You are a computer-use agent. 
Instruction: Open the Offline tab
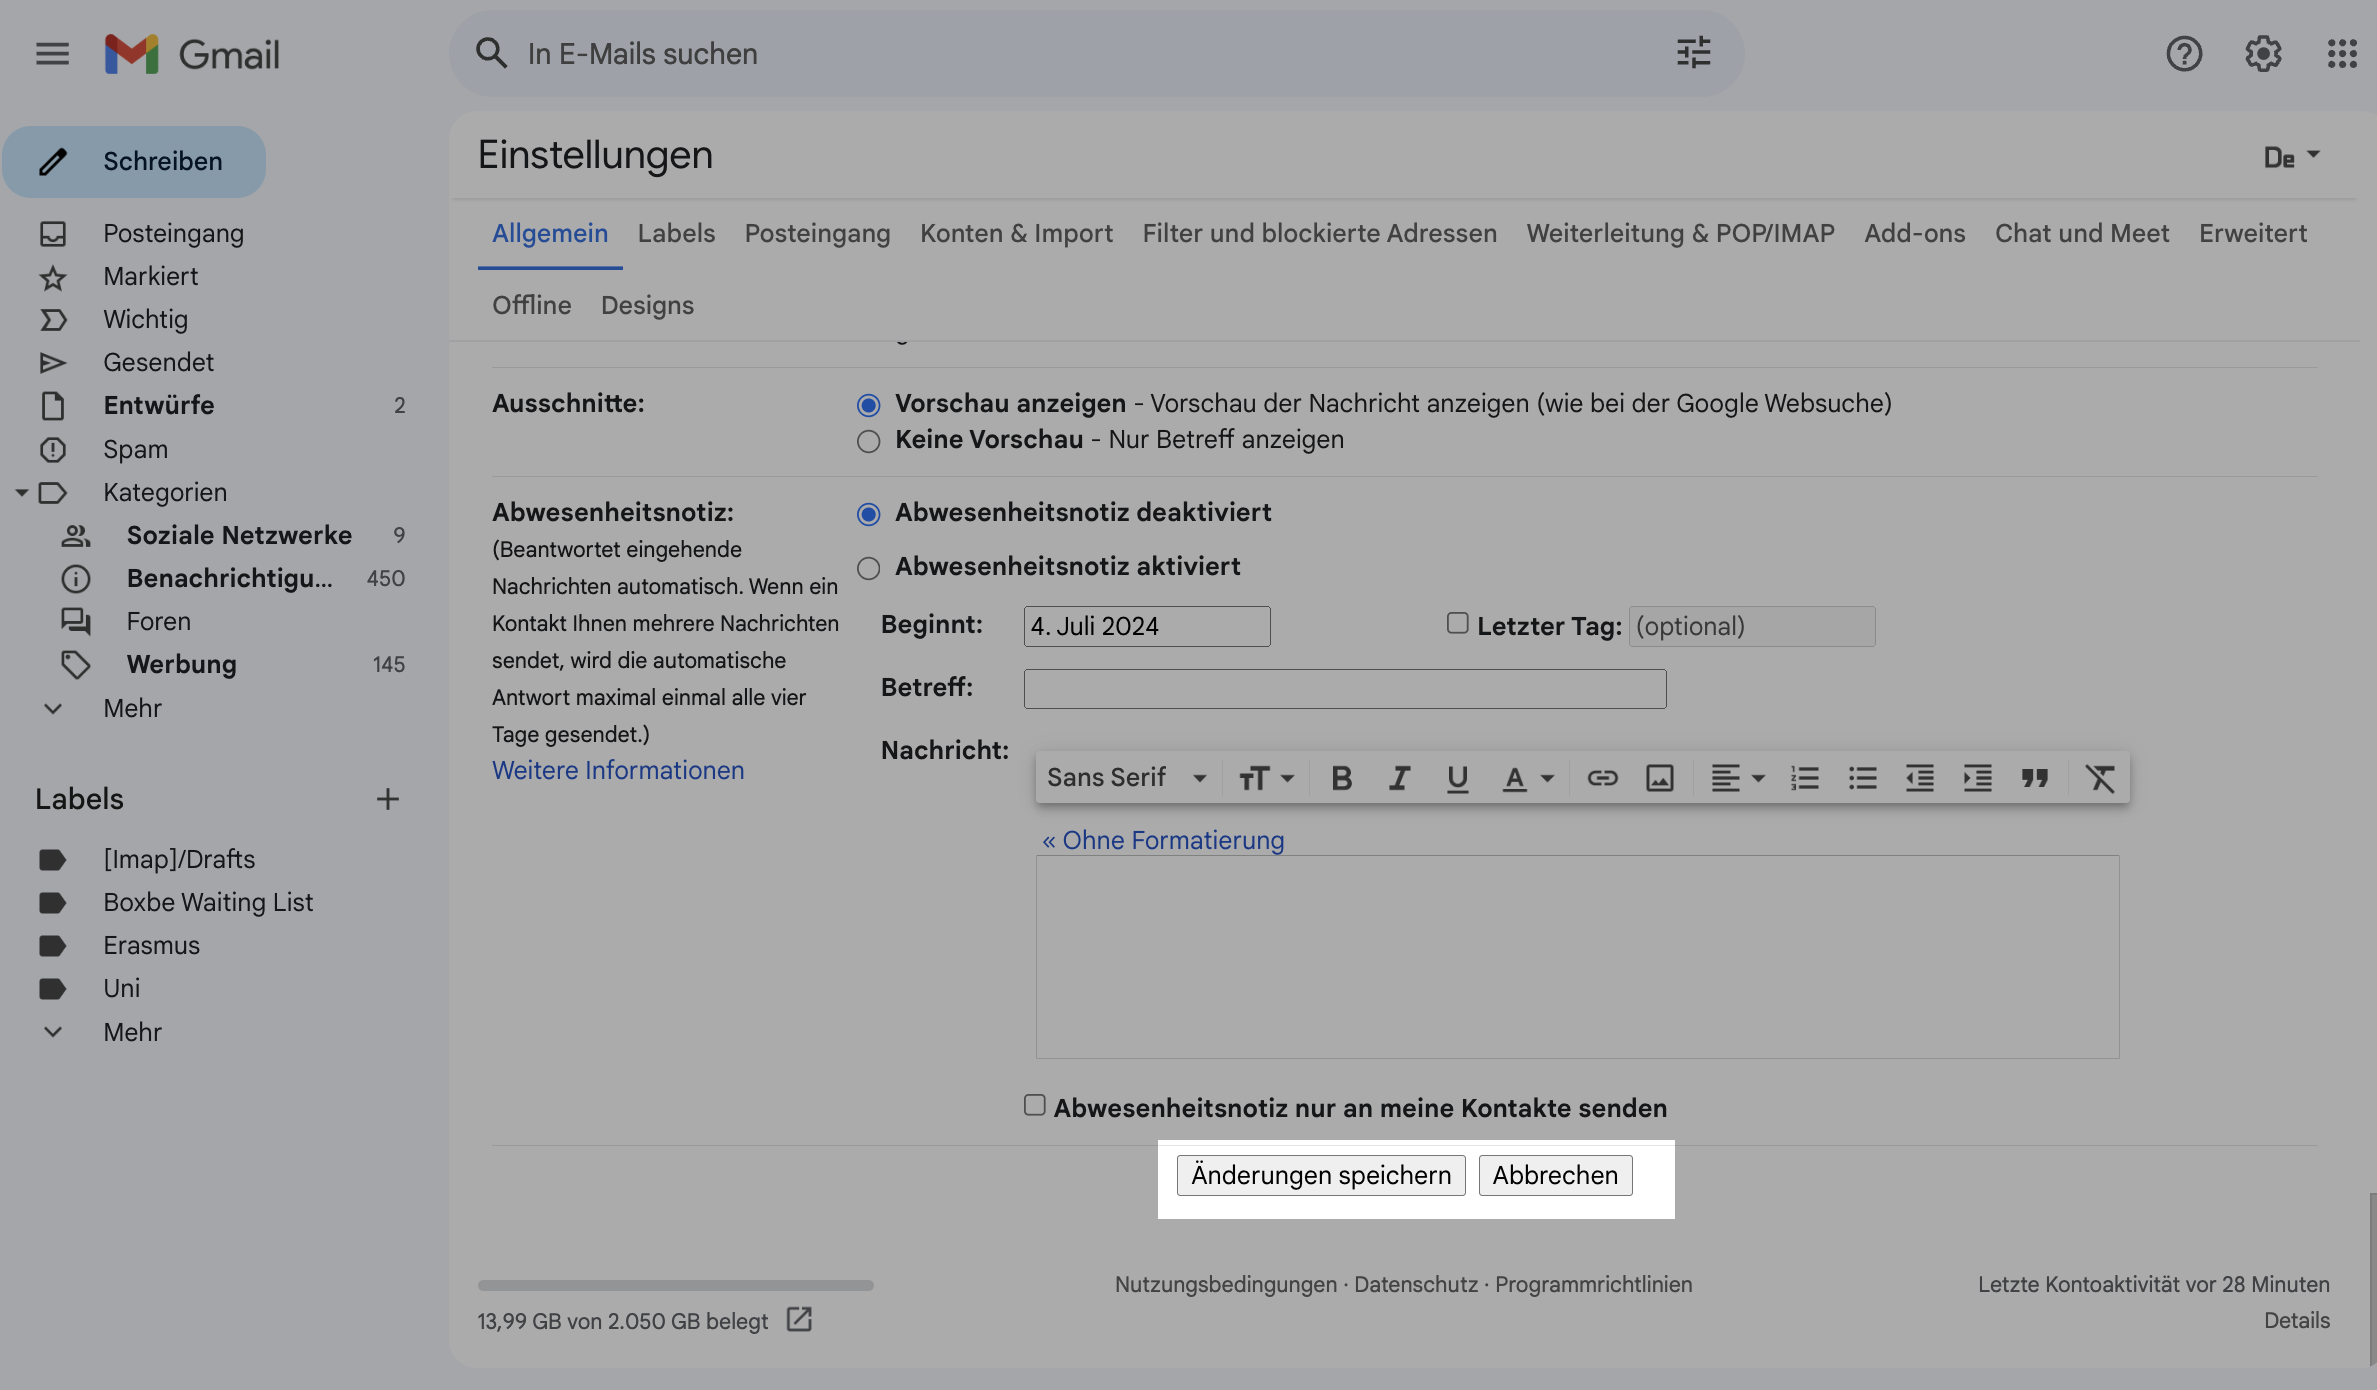click(x=531, y=305)
